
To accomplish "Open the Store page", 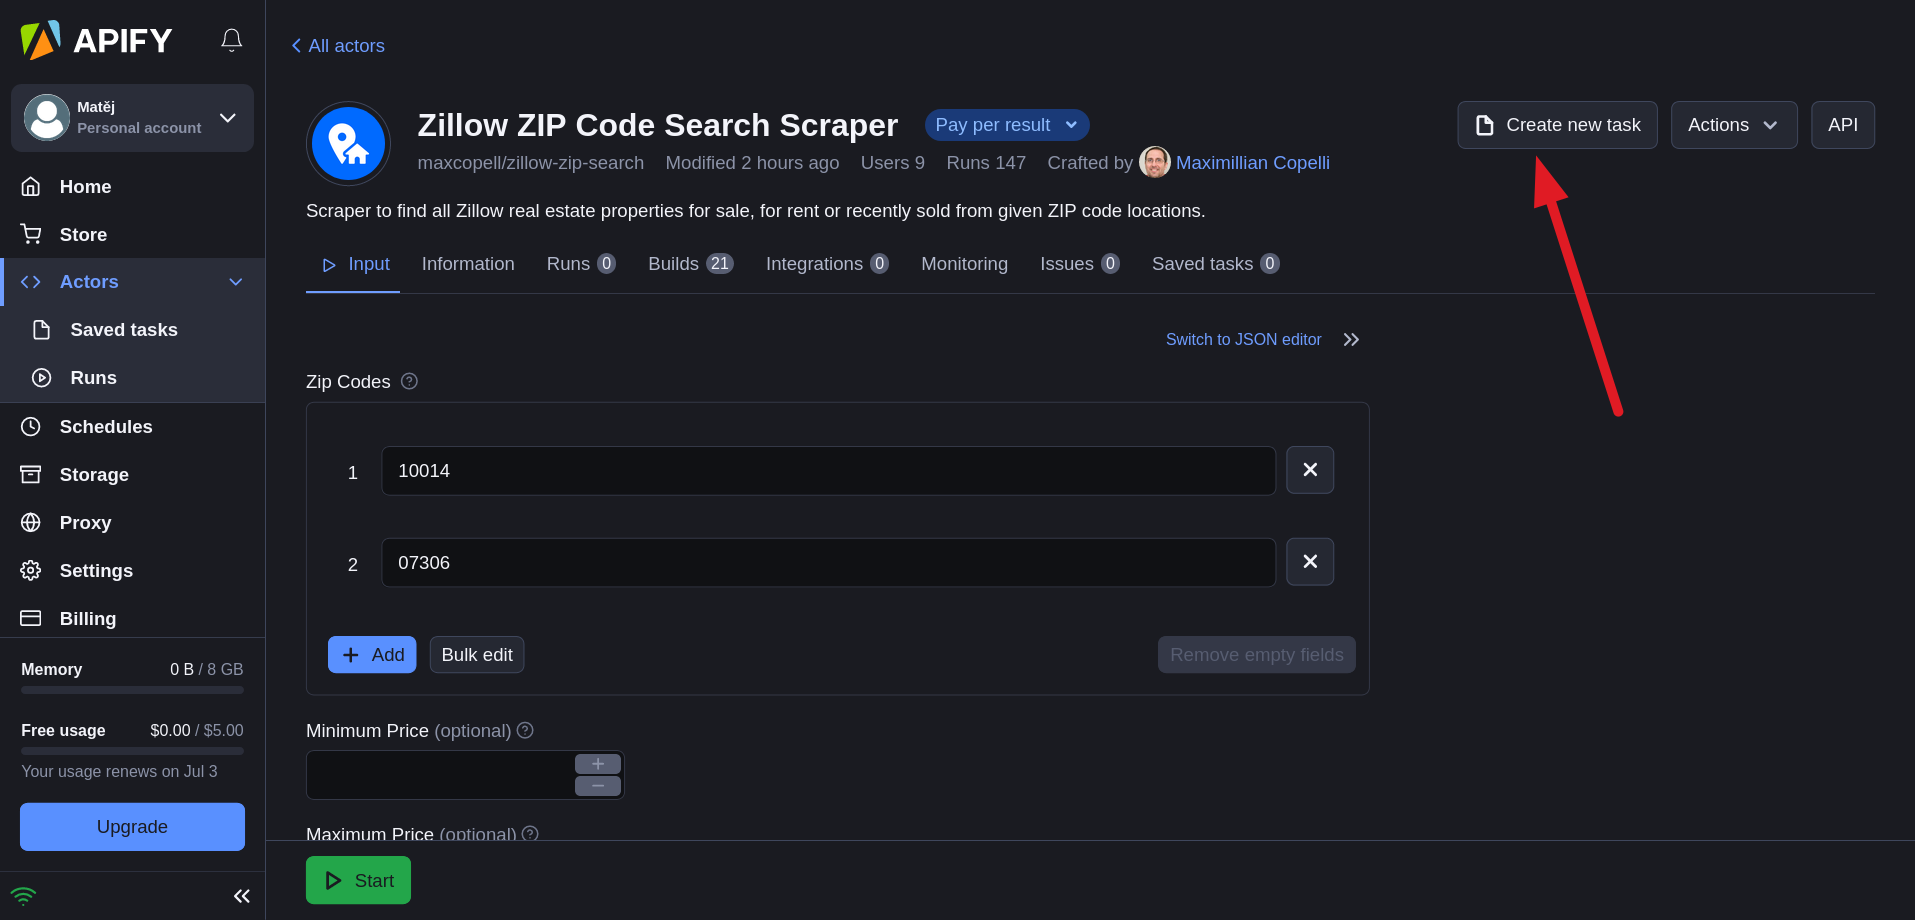I will [x=132, y=235].
